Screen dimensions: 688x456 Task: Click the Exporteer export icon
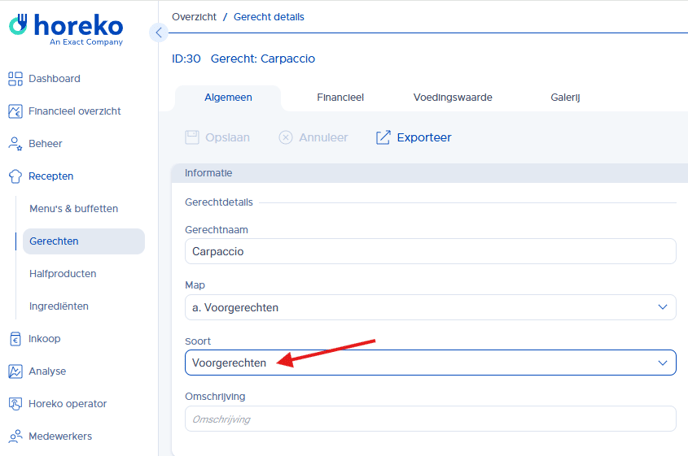pos(383,137)
